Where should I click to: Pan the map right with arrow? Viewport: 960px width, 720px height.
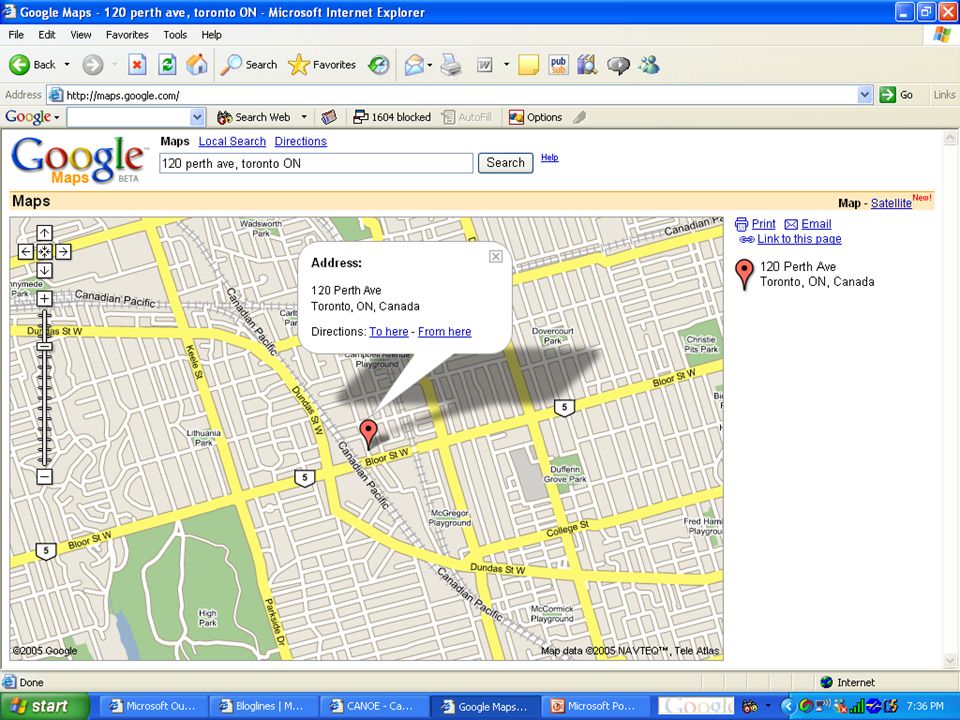pos(64,252)
